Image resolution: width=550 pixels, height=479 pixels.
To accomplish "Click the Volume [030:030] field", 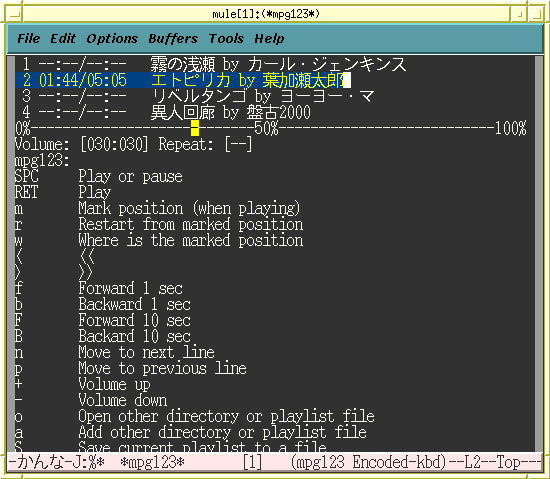I will click(x=82, y=144).
